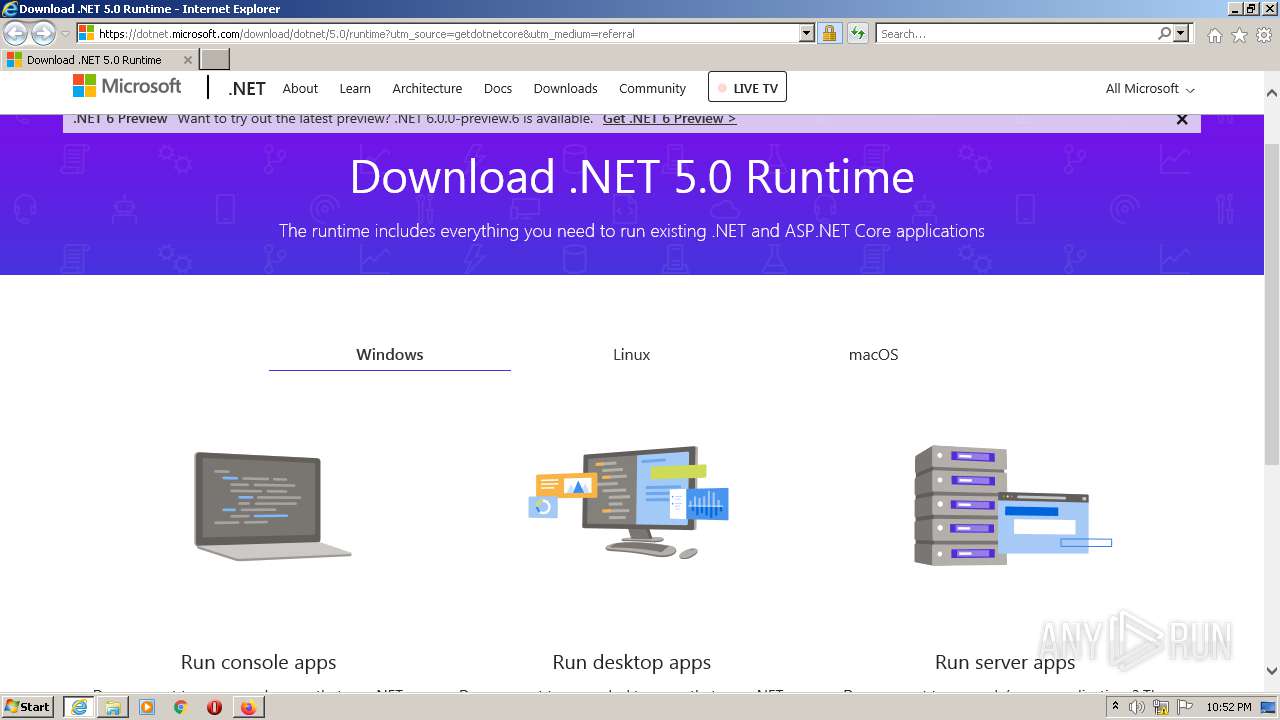Open the Learn menu item
This screenshot has width=1280, height=720.
click(x=355, y=88)
